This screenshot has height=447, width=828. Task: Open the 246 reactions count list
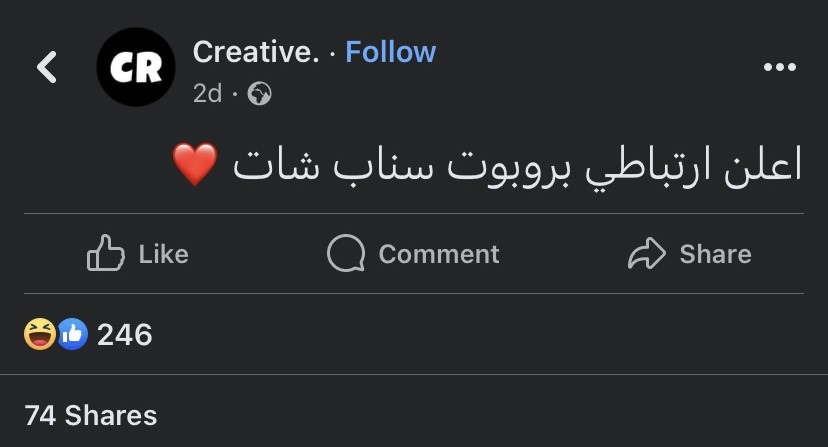(125, 334)
